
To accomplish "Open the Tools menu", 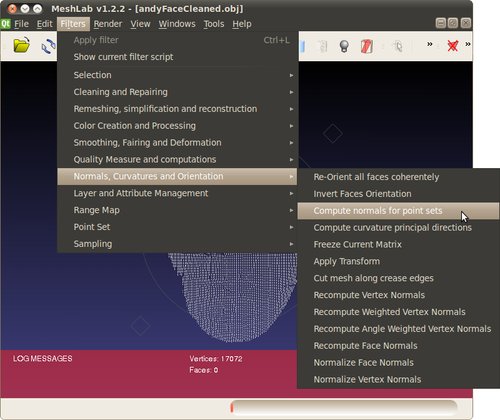I will pos(214,24).
